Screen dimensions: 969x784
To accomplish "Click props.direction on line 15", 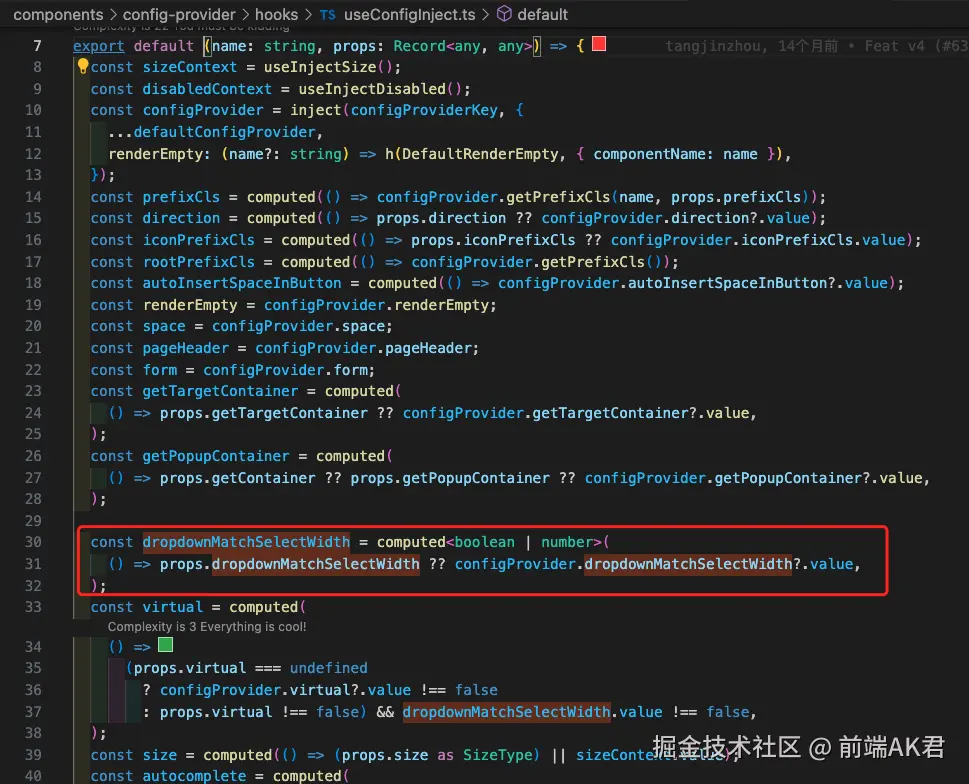I will pos(441,218).
